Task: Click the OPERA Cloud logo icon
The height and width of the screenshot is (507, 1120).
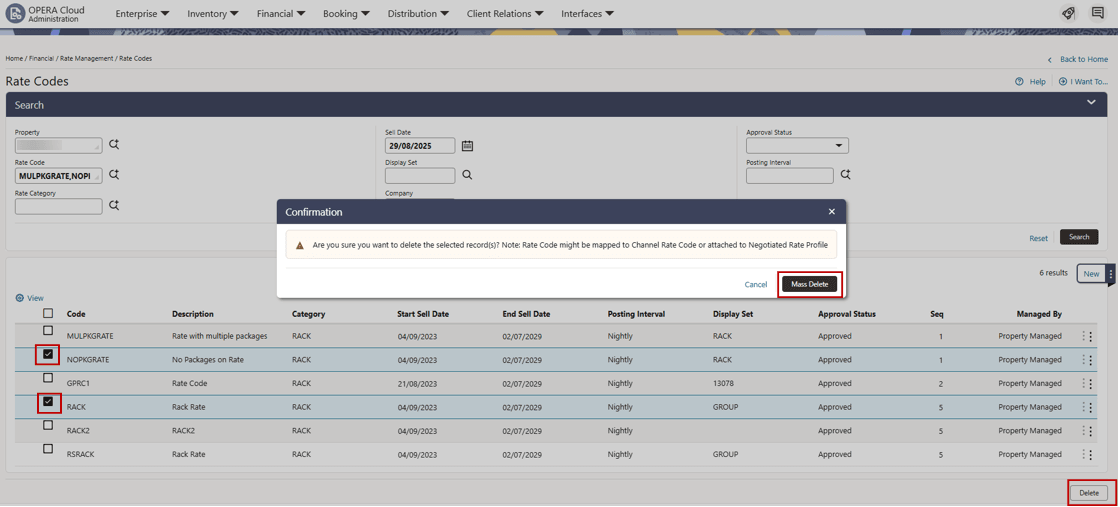Action: (x=14, y=14)
